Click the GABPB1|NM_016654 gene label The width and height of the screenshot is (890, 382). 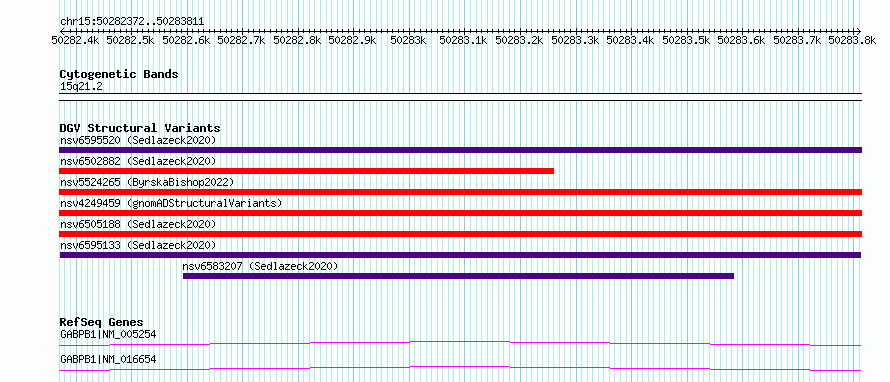108,359
